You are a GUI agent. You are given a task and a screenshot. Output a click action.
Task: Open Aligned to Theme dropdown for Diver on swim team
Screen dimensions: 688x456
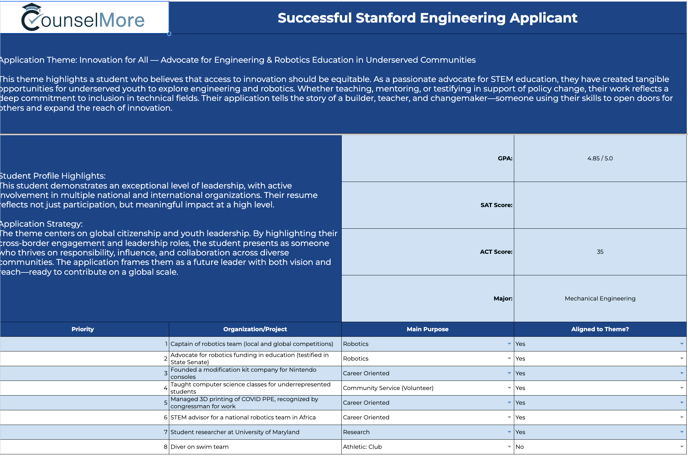681,447
